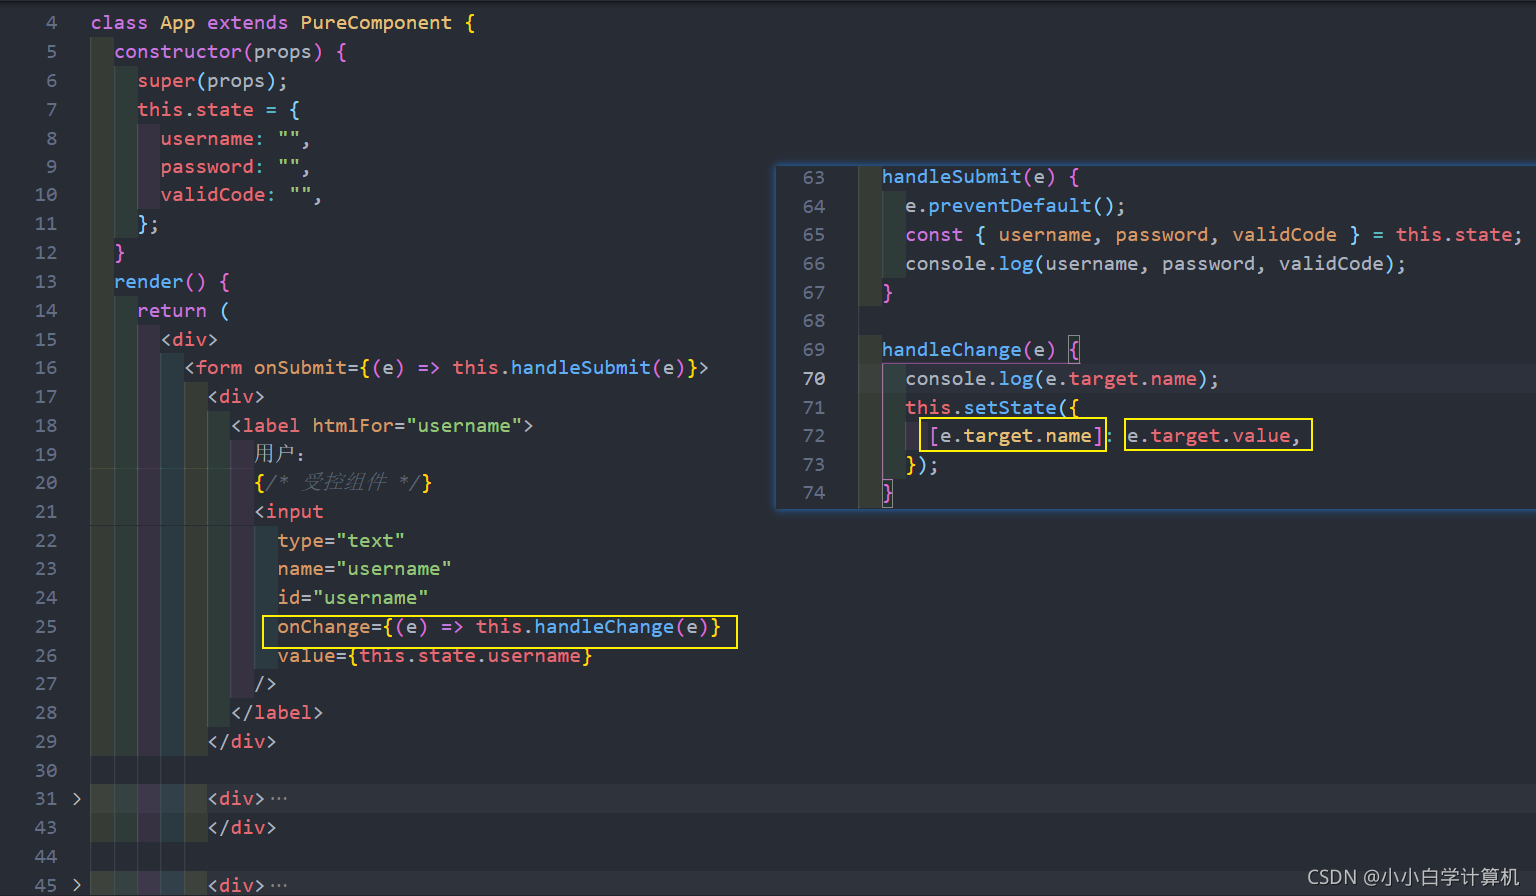1536x896 pixels.
Task: Click id="username" attribute
Action: point(353,598)
